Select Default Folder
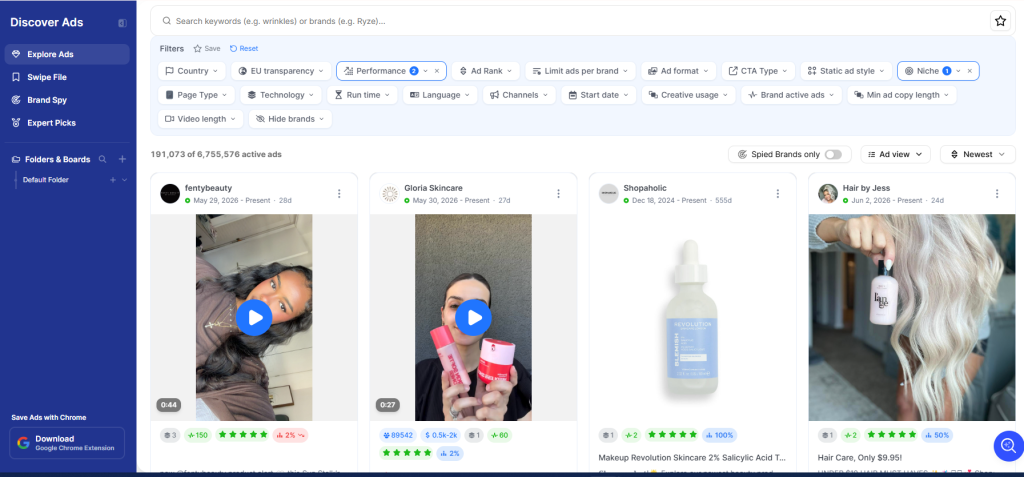The height and width of the screenshot is (477, 1024). [46, 180]
